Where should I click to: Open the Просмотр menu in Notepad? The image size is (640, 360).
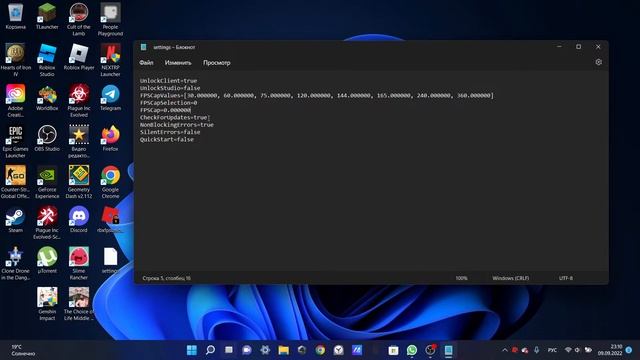[217, 63]
